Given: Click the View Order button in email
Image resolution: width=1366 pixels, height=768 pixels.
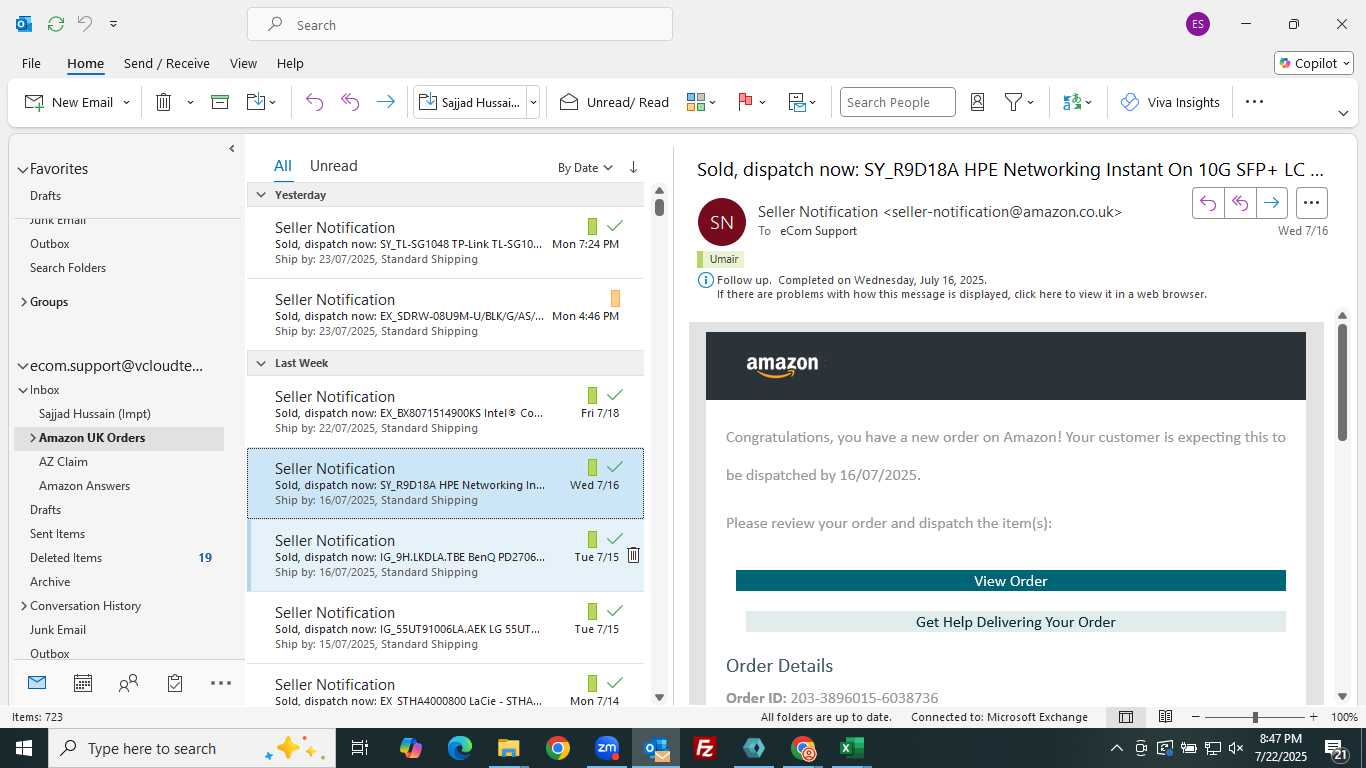Looking at the screenshot, I should coord(1010,581).
